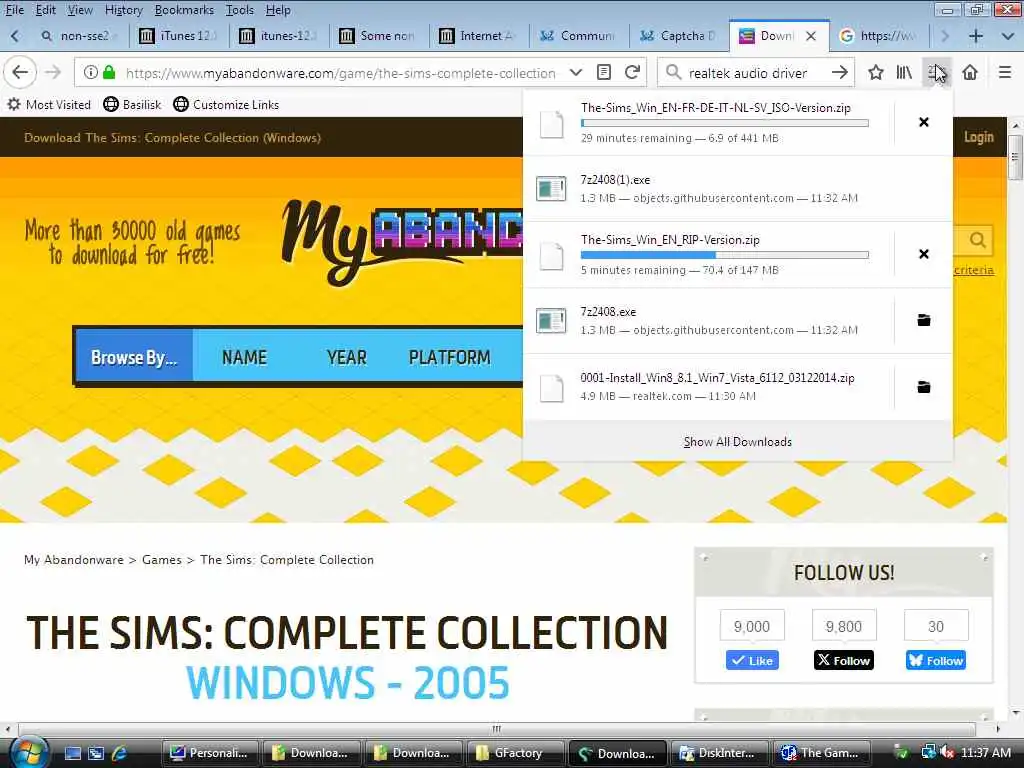Browse games by YEAR

tap(346, 357)
